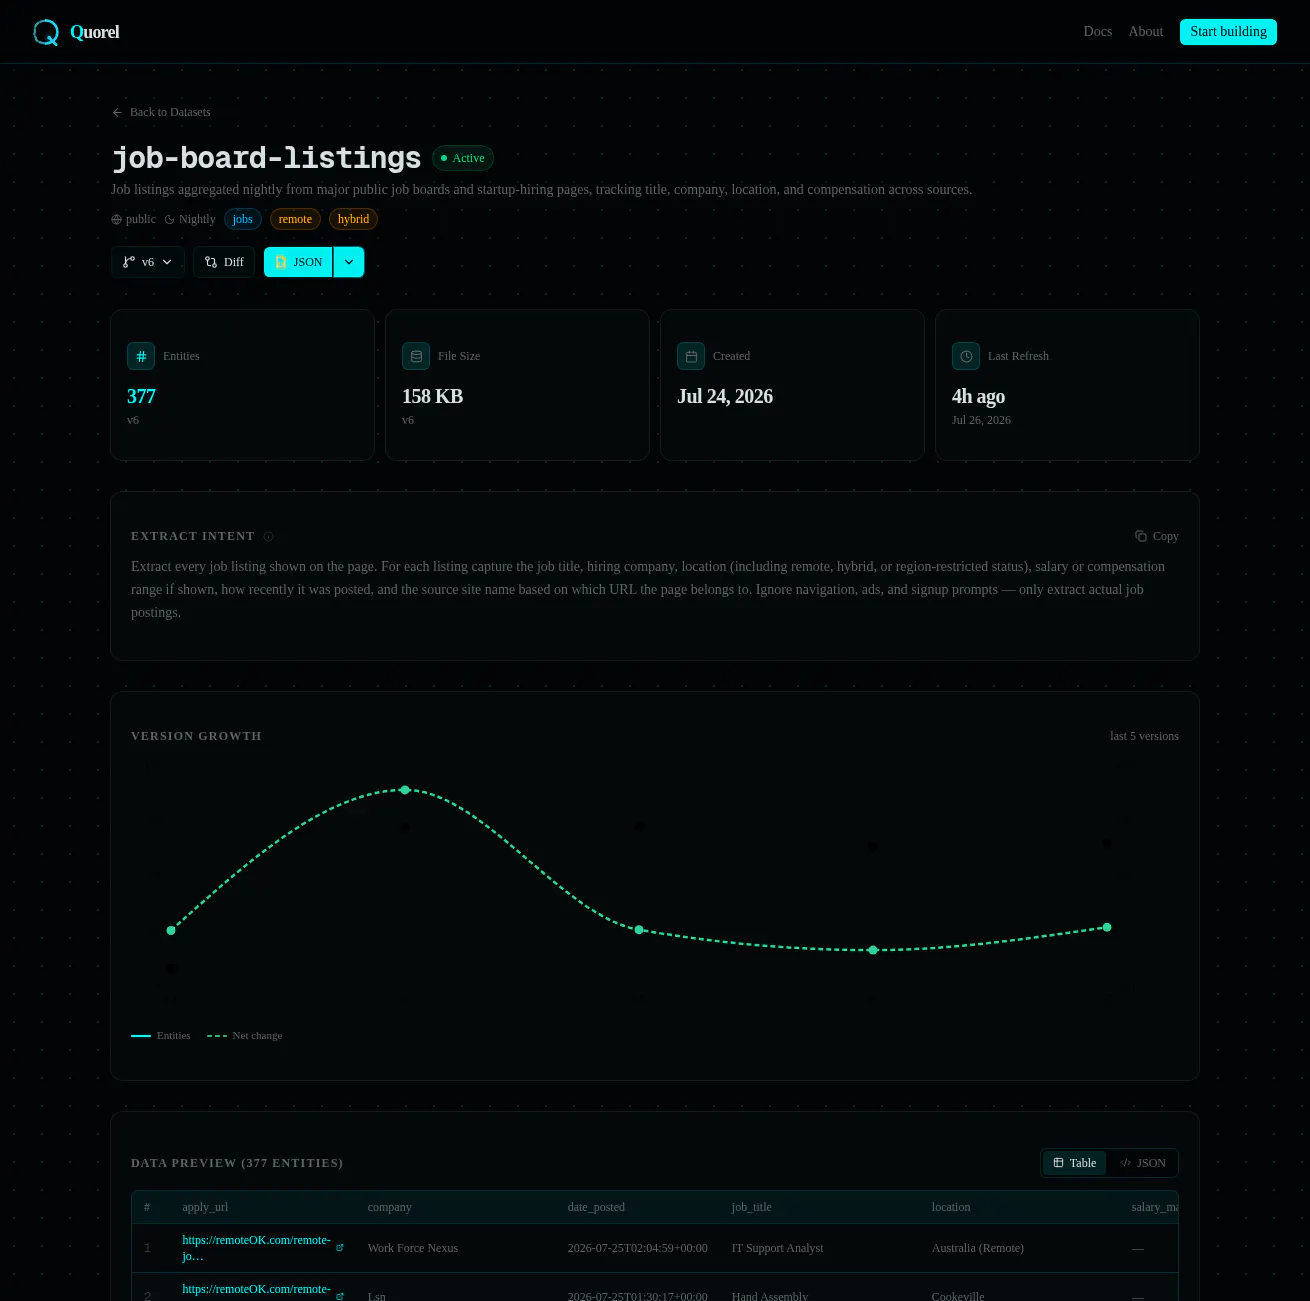This screenshot has height=1301, width=1310.
Task: Toggle the Entities legend item
Action: 160,1035
